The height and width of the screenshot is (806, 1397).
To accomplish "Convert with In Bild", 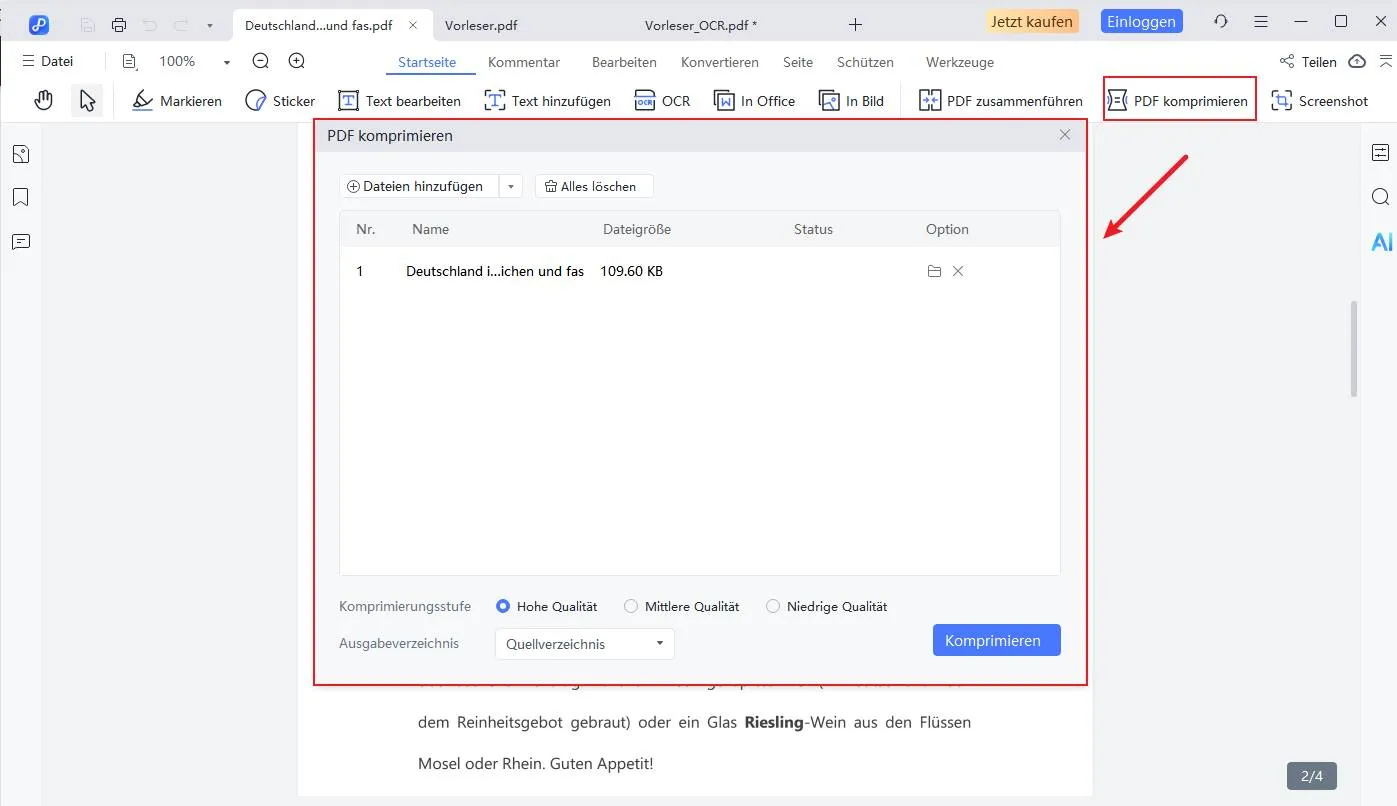I will point(851,101).
